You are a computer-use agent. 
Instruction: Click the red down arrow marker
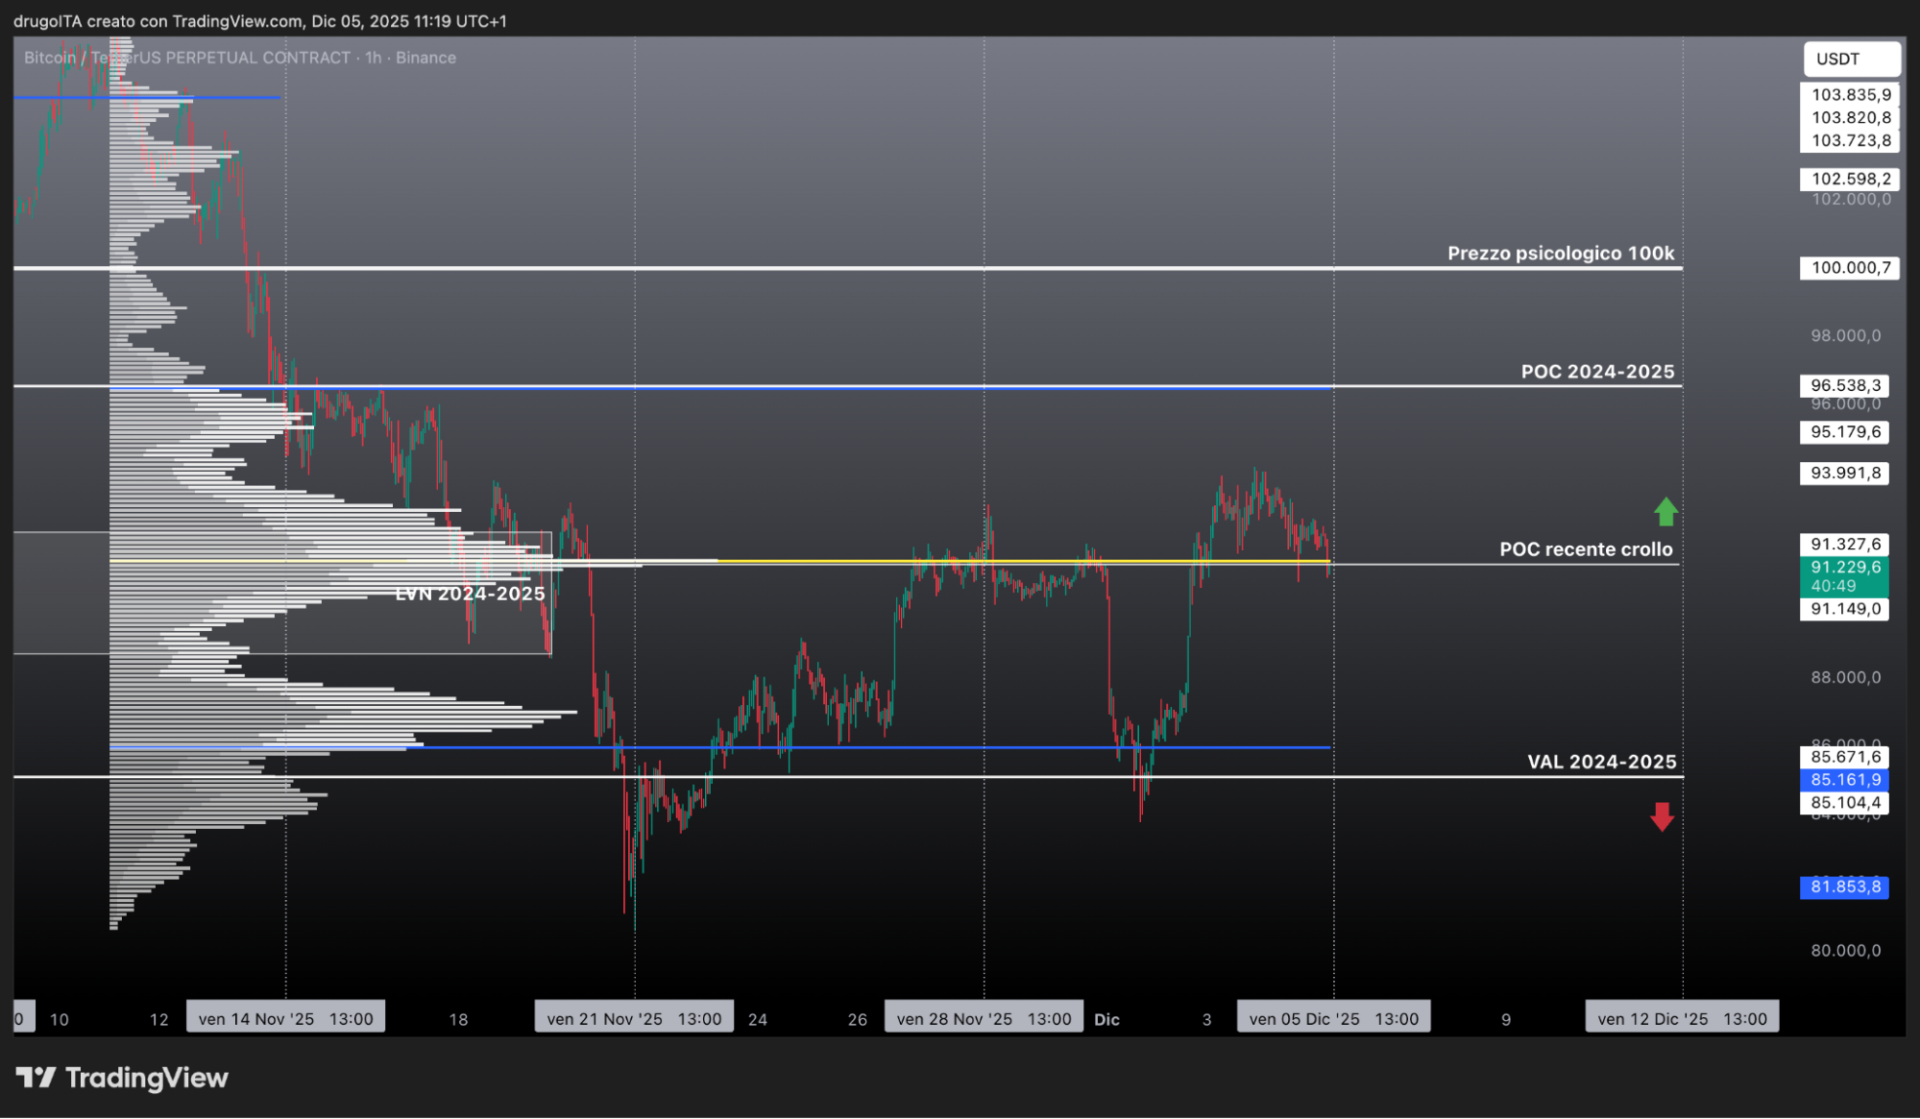click(x=1662, y=817)
